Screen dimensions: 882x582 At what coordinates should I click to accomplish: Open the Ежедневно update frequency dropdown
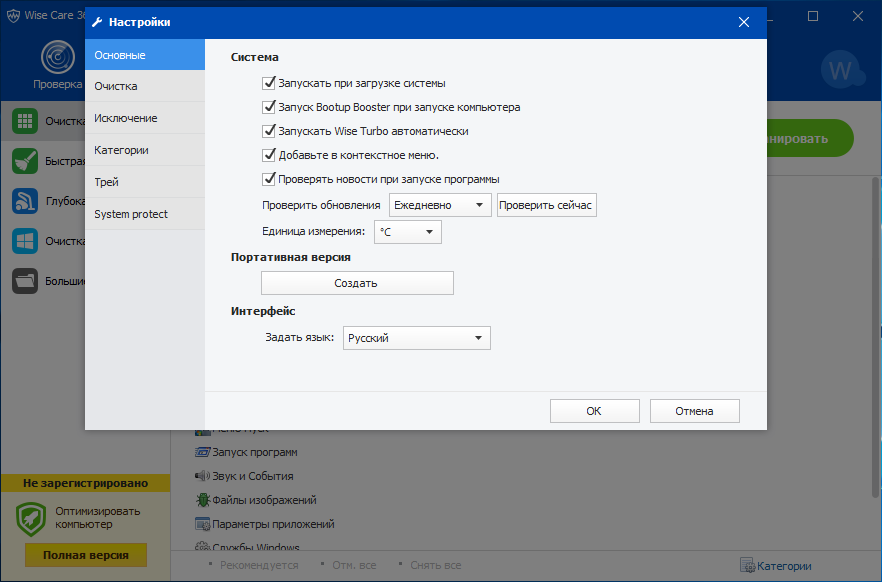pyautogui.click(x=440, y=205)
